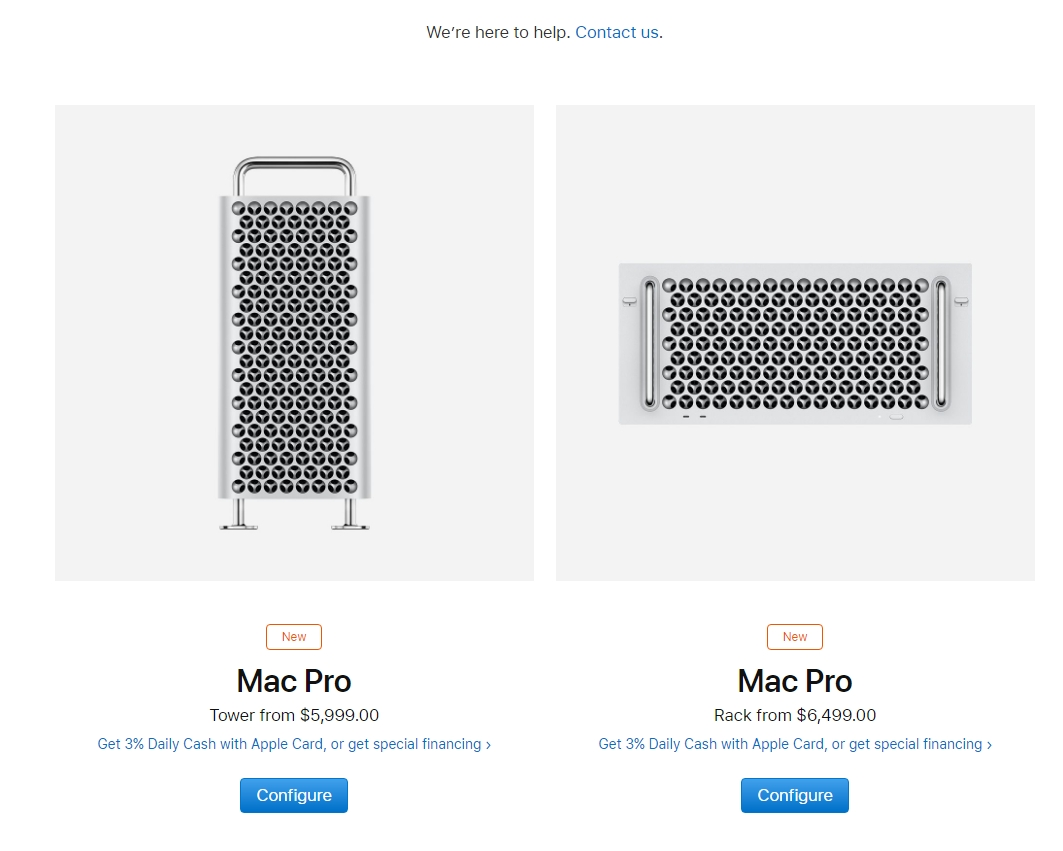Configure the Mac Pro tower
1063x851 pixels.
click(x=294, y=795)
